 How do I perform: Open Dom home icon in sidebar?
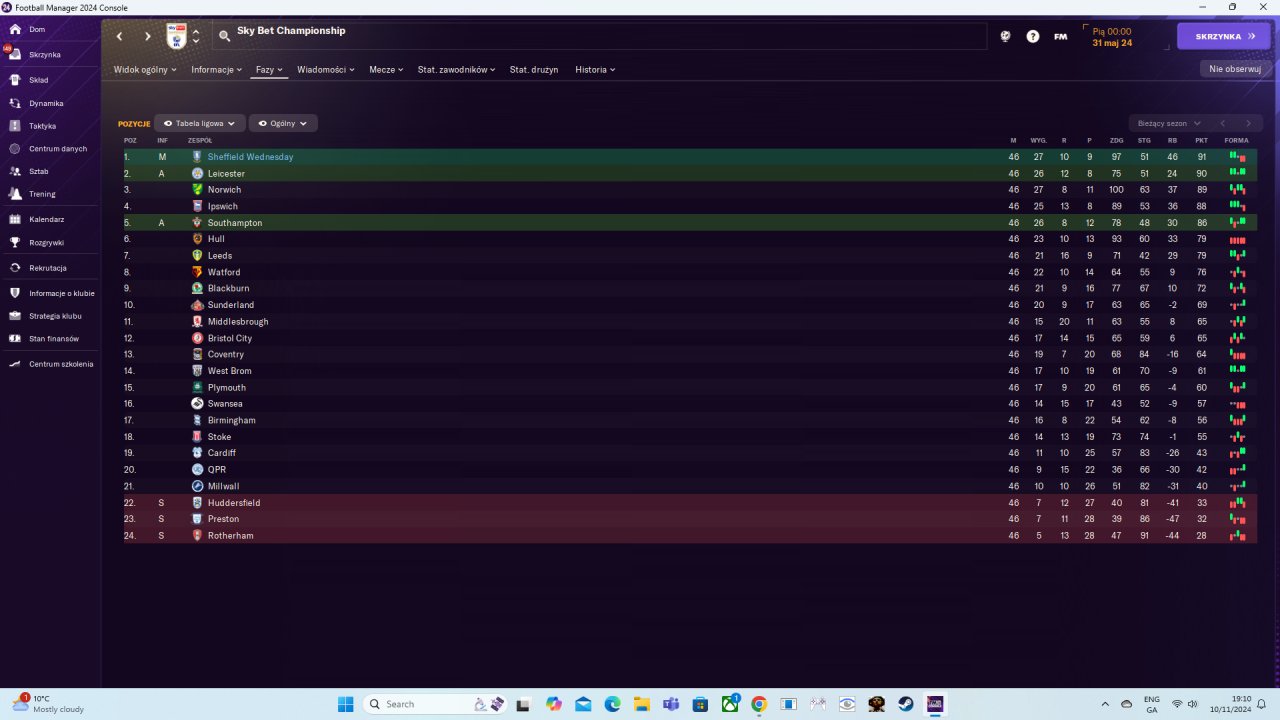tap(15, 29)
